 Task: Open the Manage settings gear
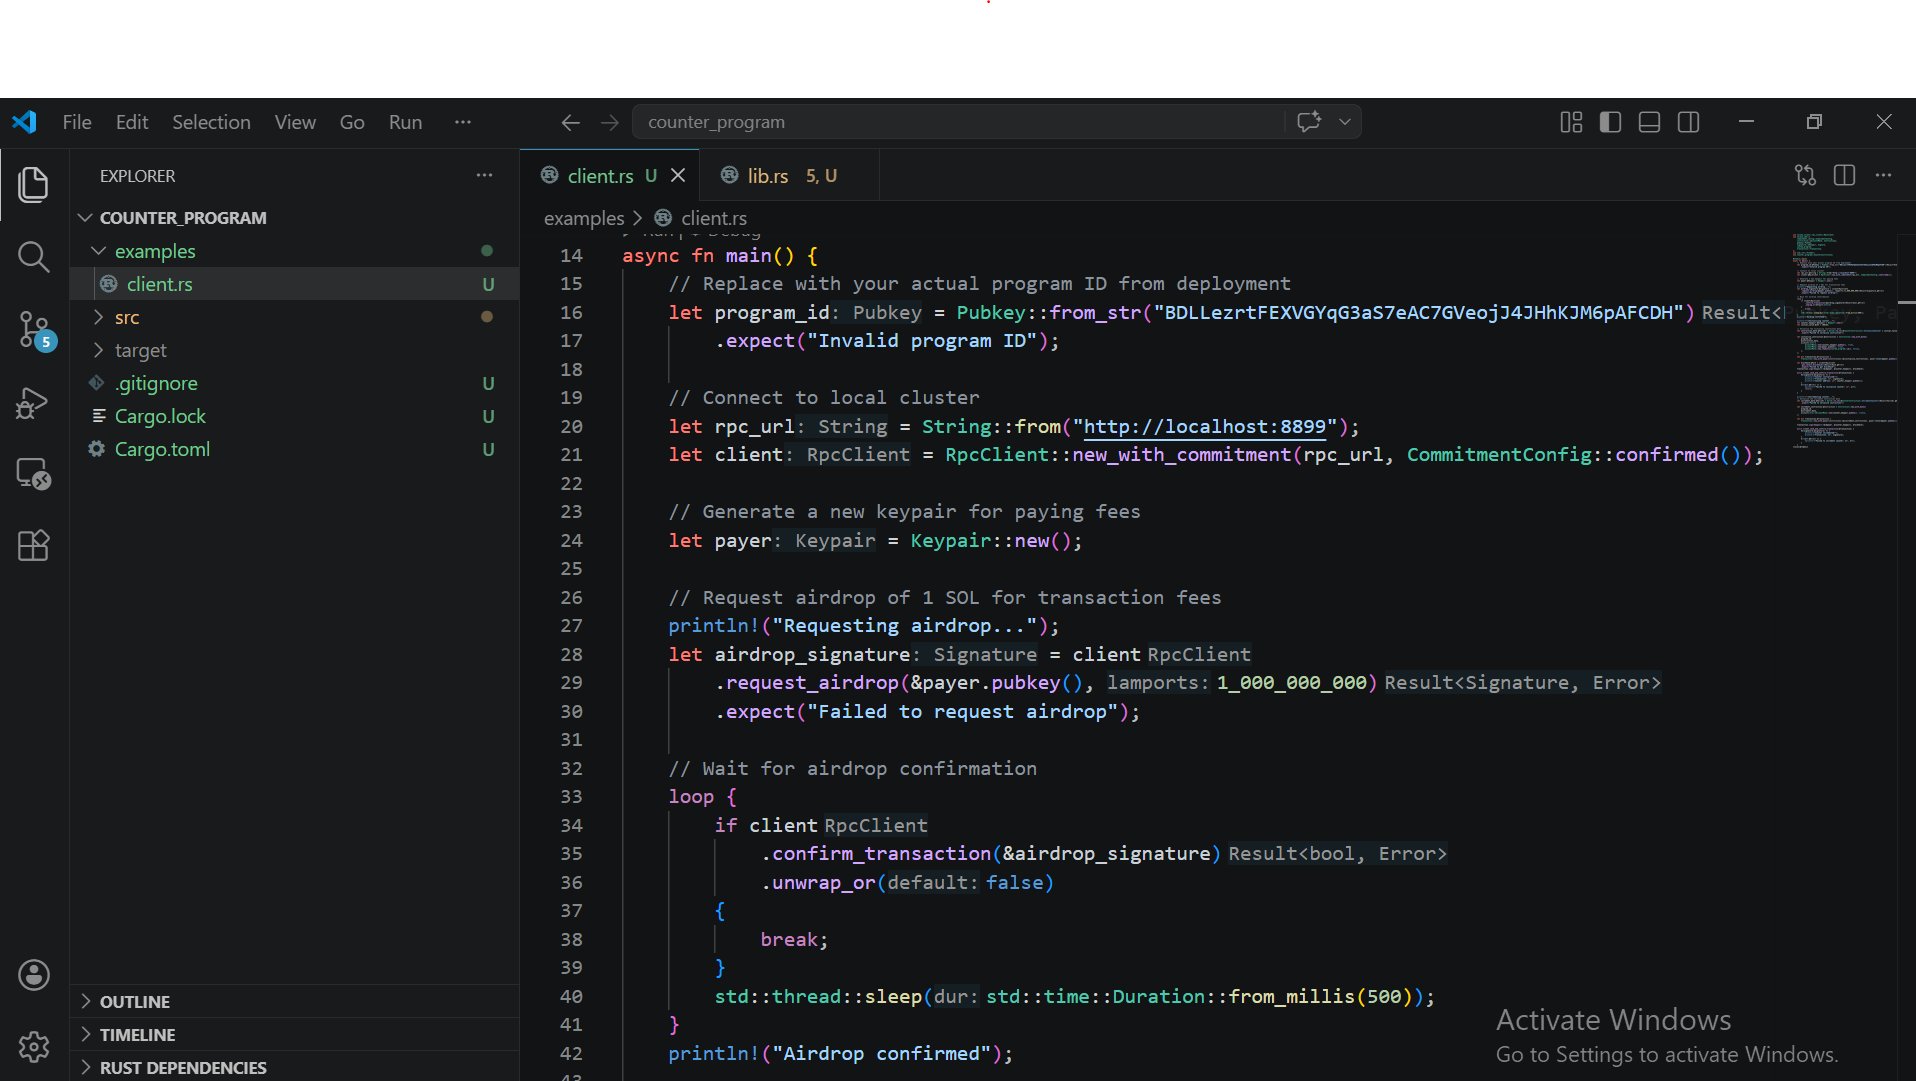click(x=33, y=1047)
